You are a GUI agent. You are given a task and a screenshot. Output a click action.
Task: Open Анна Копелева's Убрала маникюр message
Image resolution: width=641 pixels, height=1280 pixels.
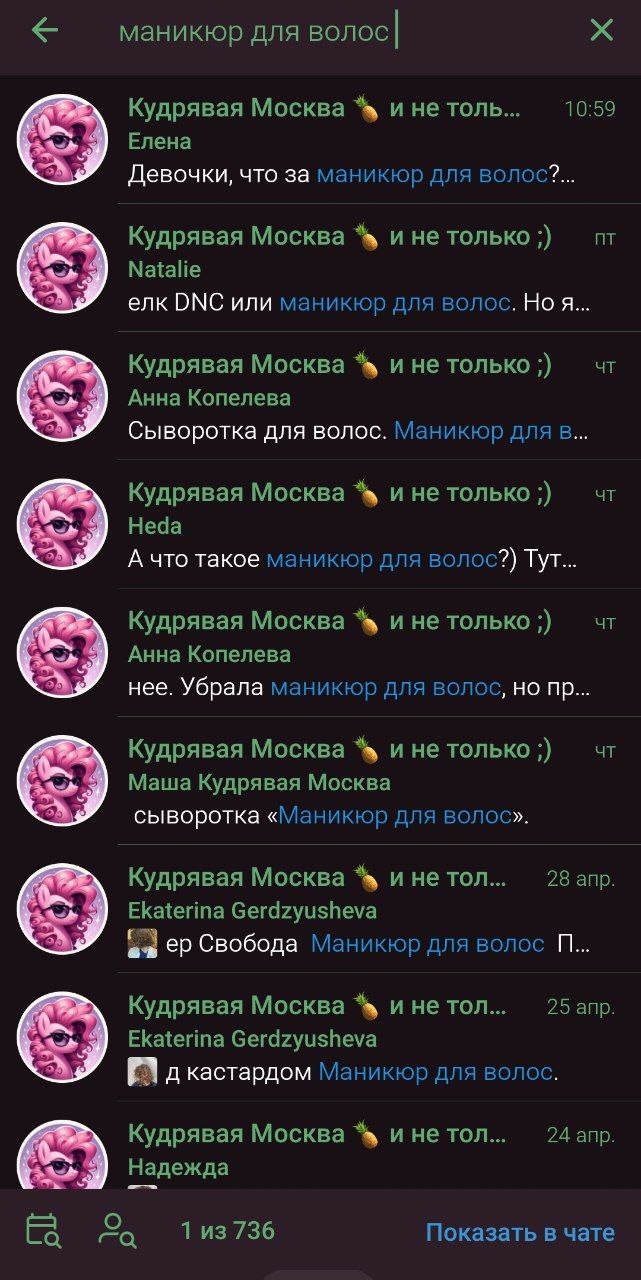click(x=320, y=652)
